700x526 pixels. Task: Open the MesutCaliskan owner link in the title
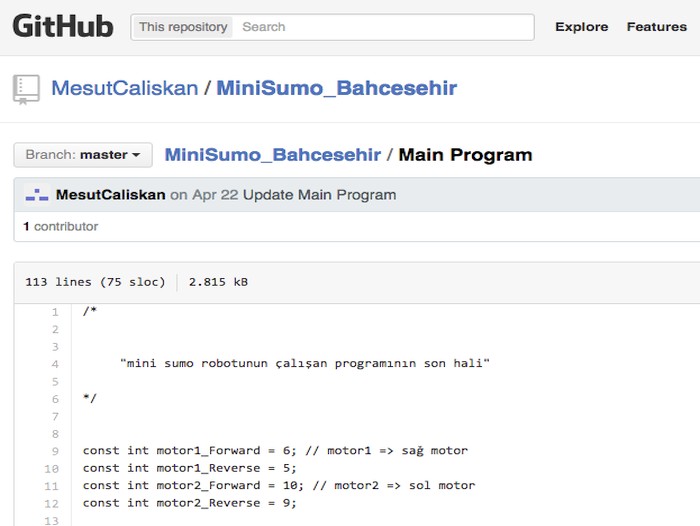point(125,88)
